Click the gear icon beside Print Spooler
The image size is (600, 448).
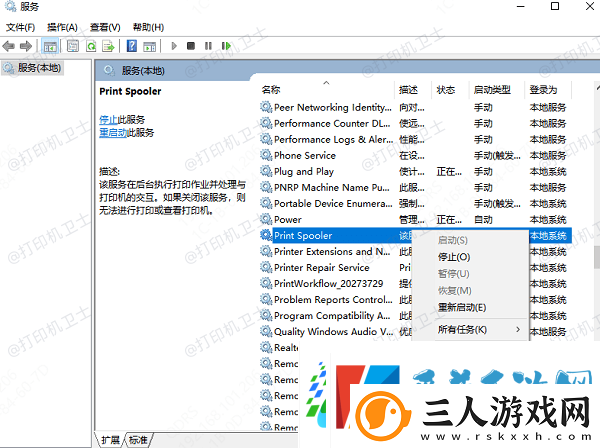266,235
